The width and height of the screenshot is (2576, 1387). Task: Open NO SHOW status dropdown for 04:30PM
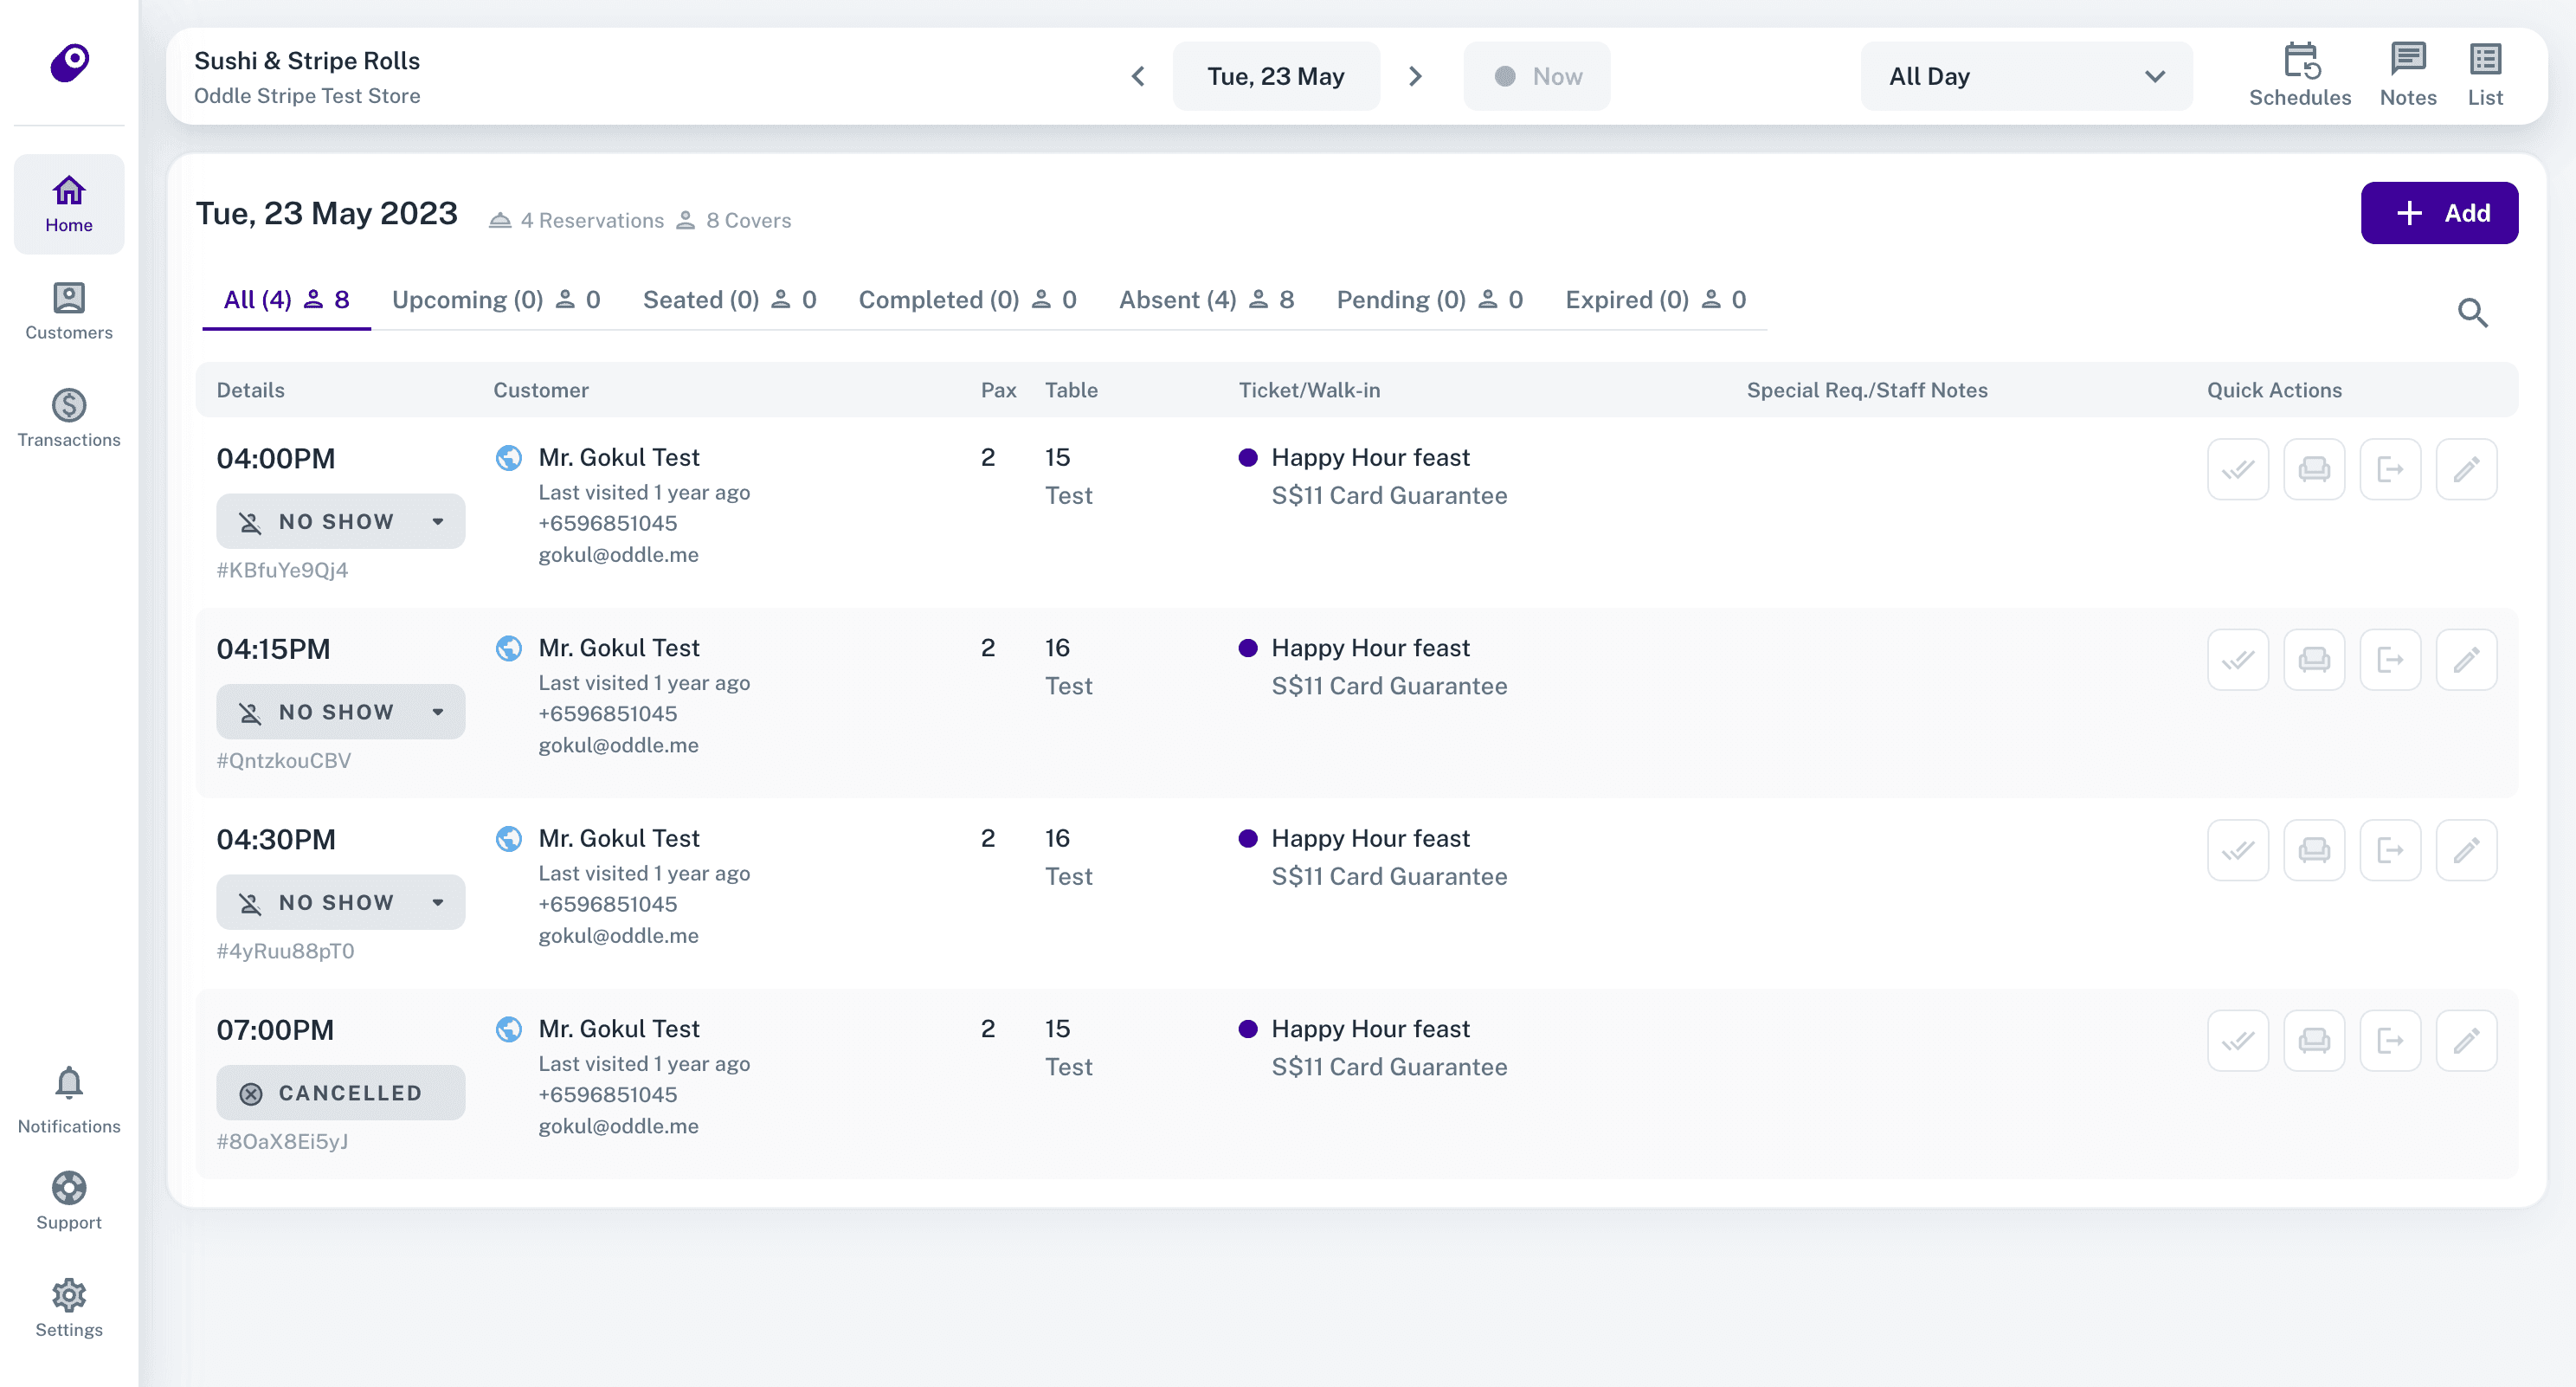pos(340,902)
